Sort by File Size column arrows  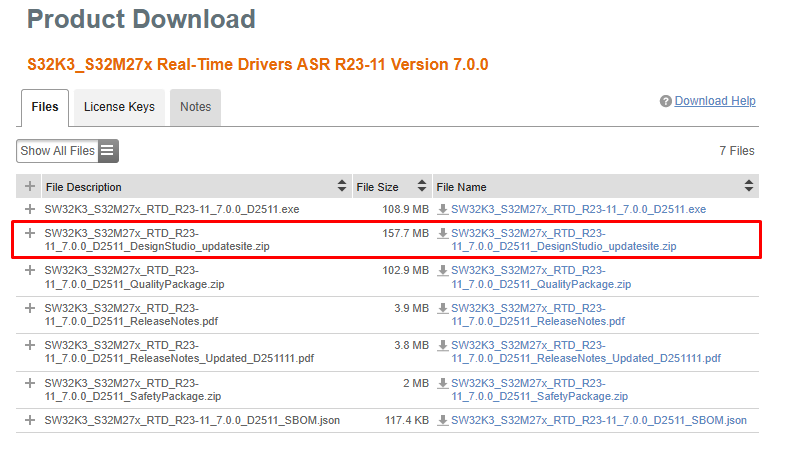(x=422, y=186)
